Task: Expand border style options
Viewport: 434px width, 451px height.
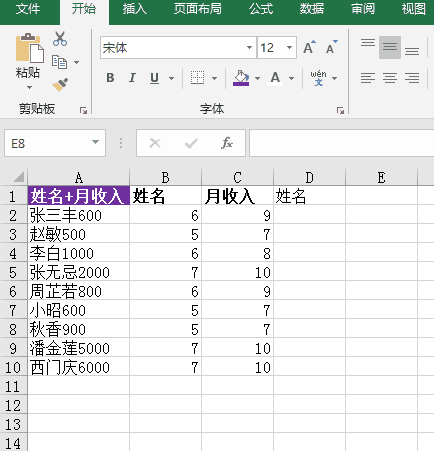Action: [214, 78]
